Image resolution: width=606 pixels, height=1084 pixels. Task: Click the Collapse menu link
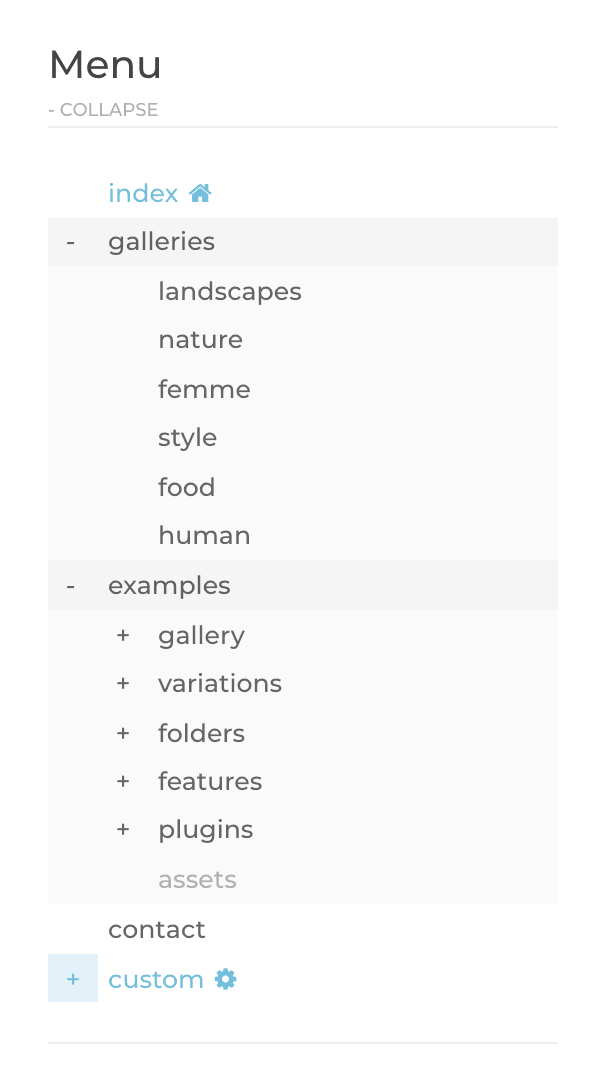[103, 110]
